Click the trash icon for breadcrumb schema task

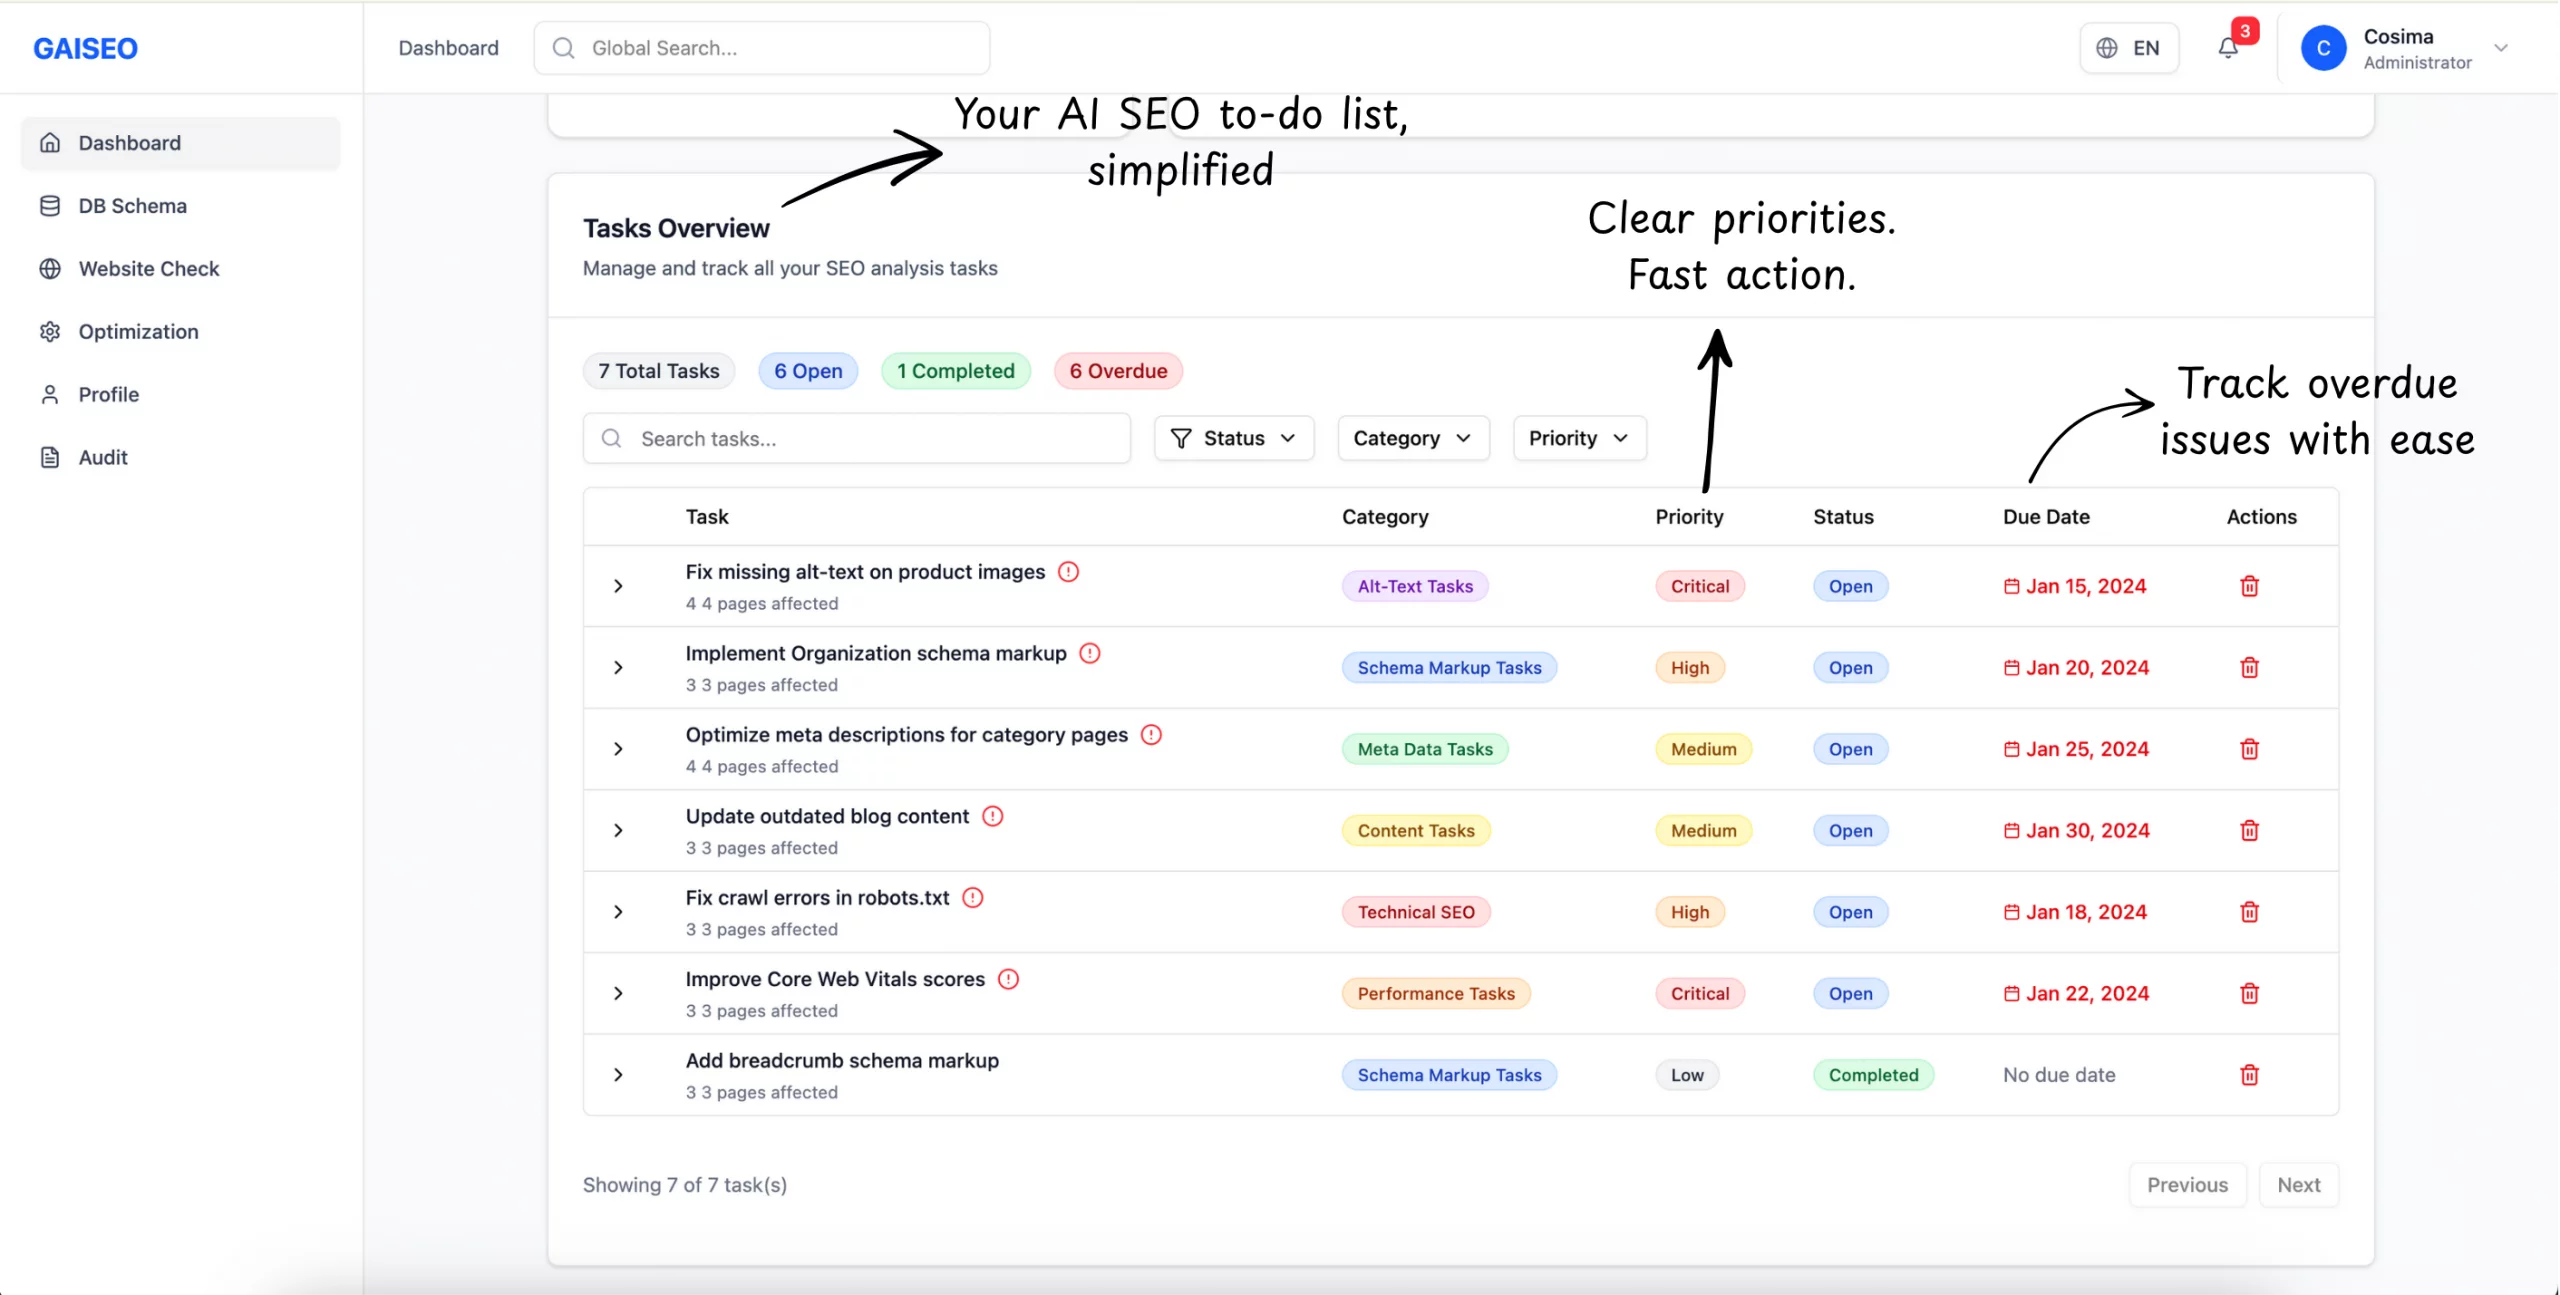2249,1075
